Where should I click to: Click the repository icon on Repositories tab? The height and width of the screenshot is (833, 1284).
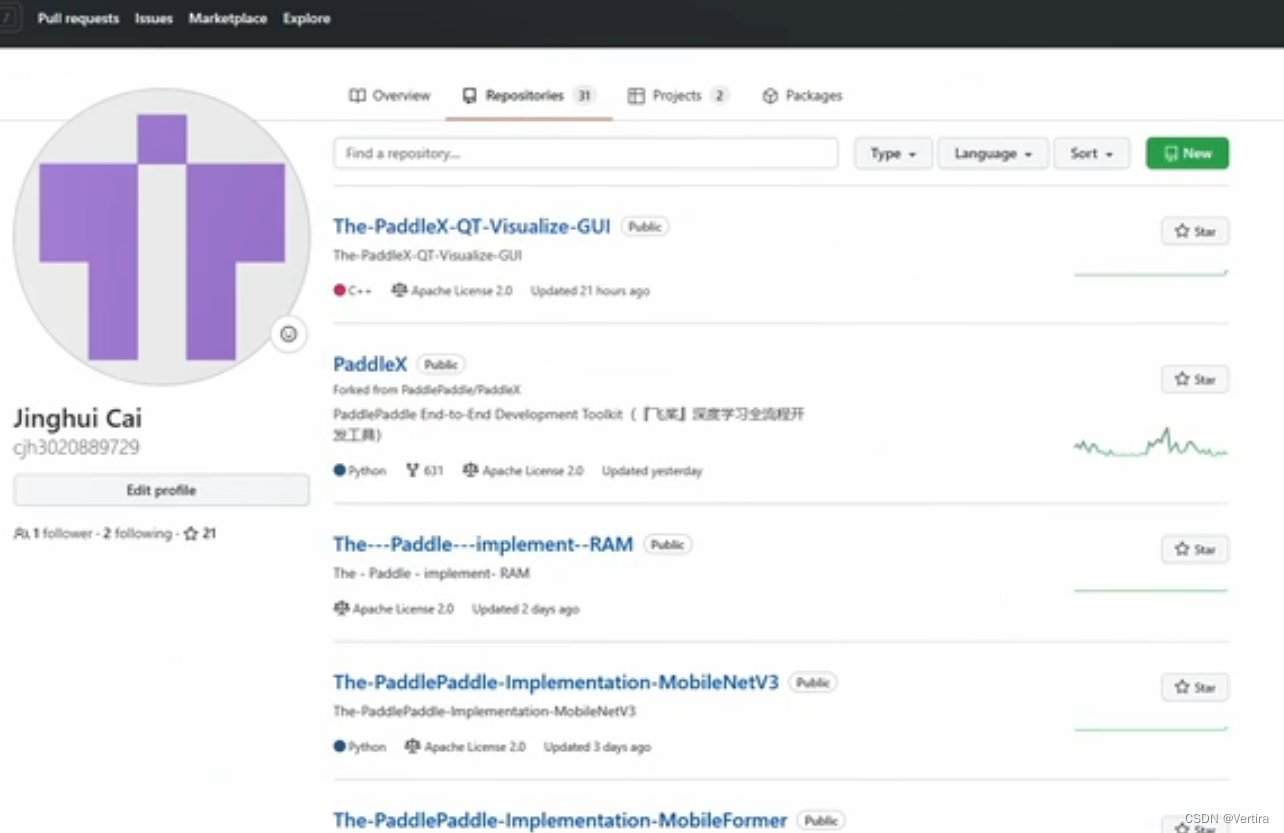coord(469,96)
